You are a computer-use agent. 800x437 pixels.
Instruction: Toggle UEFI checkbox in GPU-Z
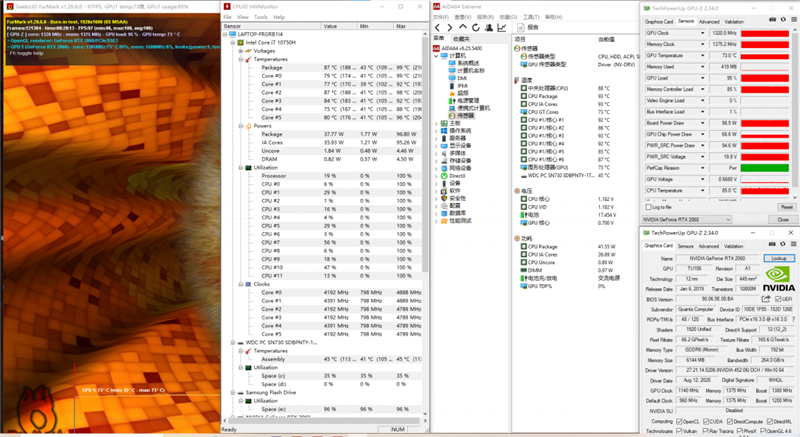[x=778, y=299]
